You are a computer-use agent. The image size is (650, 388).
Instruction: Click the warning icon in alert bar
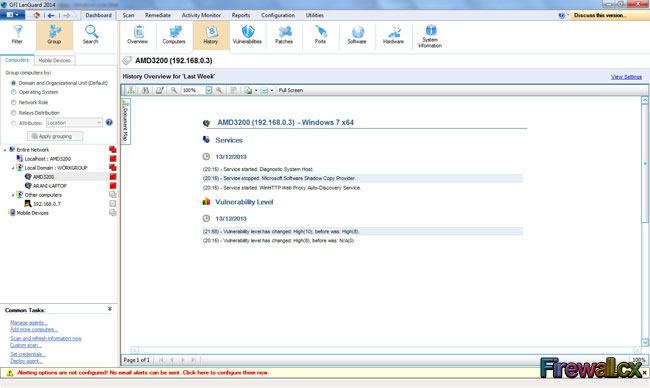point(10,373)
